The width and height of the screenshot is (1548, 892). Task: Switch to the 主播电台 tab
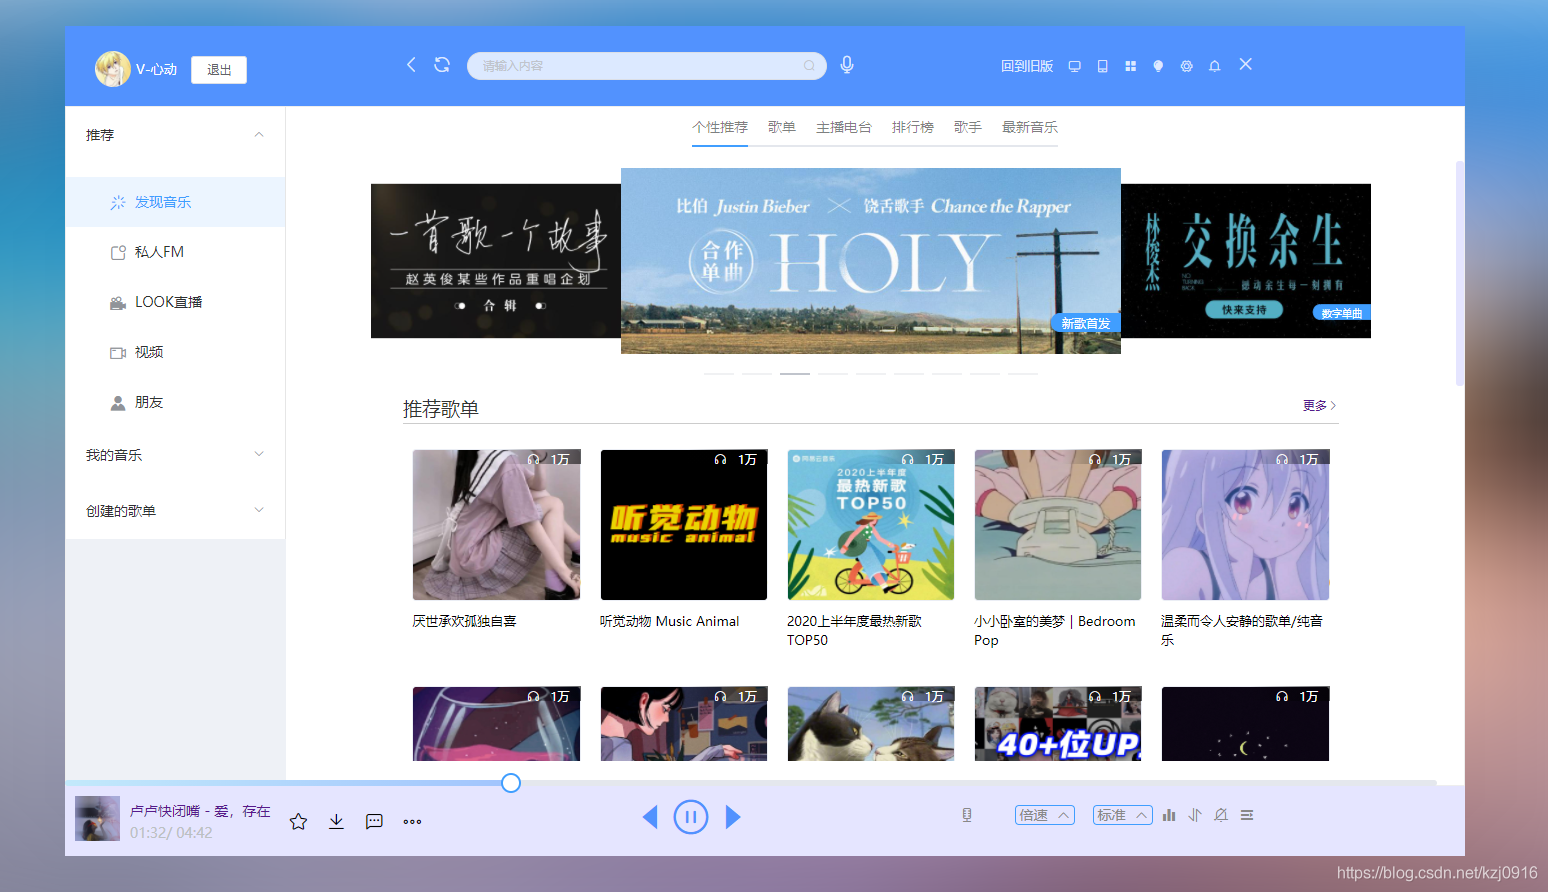pyautogui.click(x=844, y=127)
